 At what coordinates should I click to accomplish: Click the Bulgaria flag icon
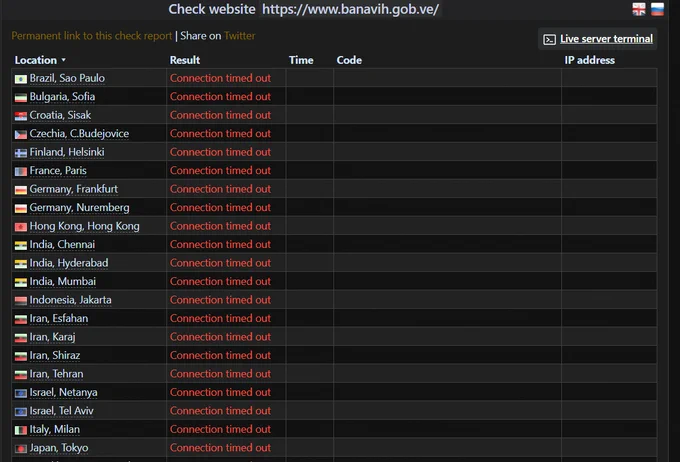(x=21, y=98)
